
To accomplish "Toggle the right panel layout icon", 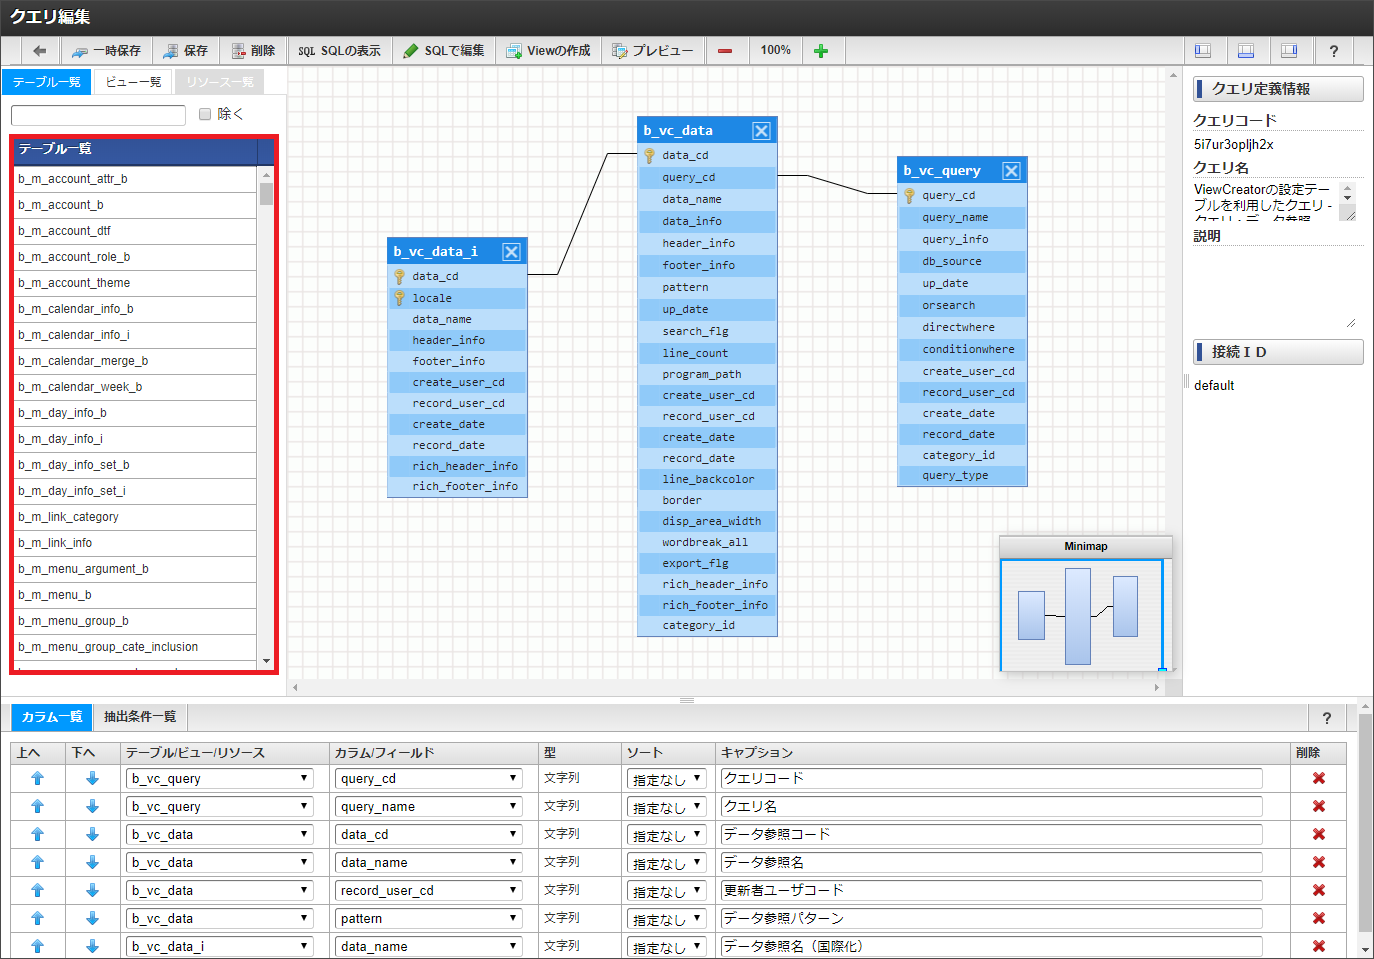I will pyautogui.click(x=1289, y=51).
